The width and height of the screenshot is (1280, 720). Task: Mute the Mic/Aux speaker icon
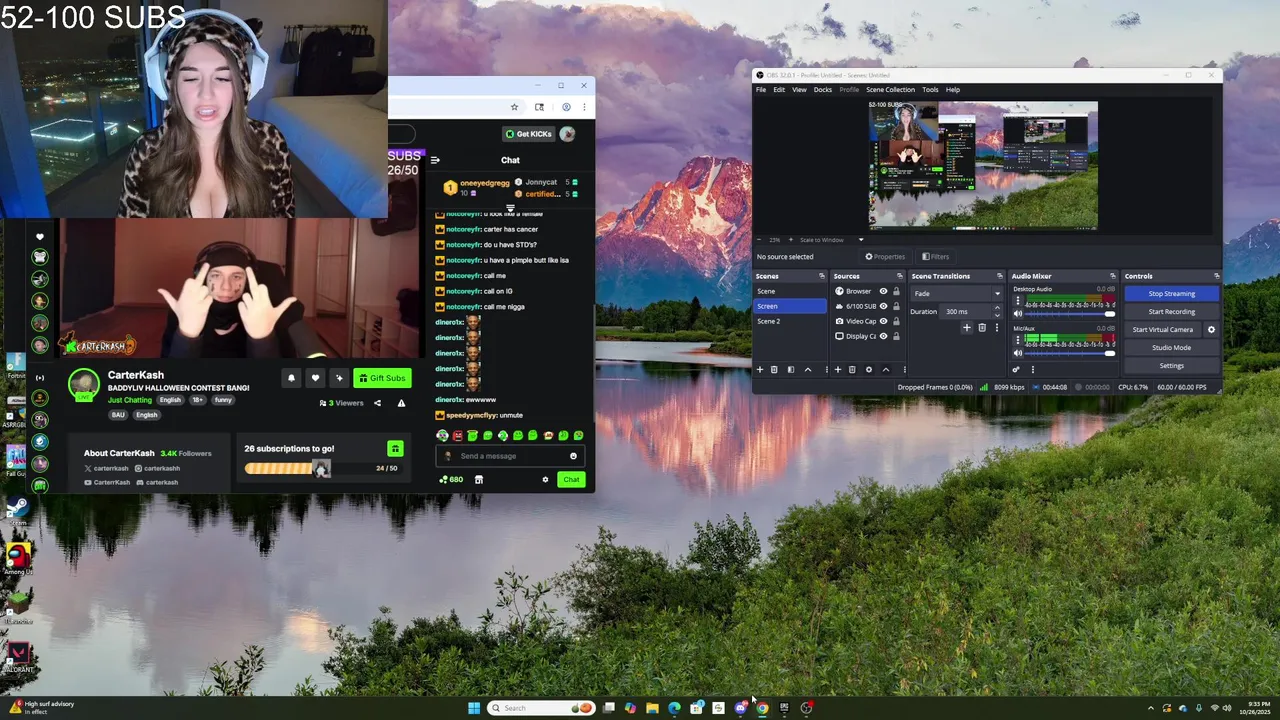[1018, 353]
